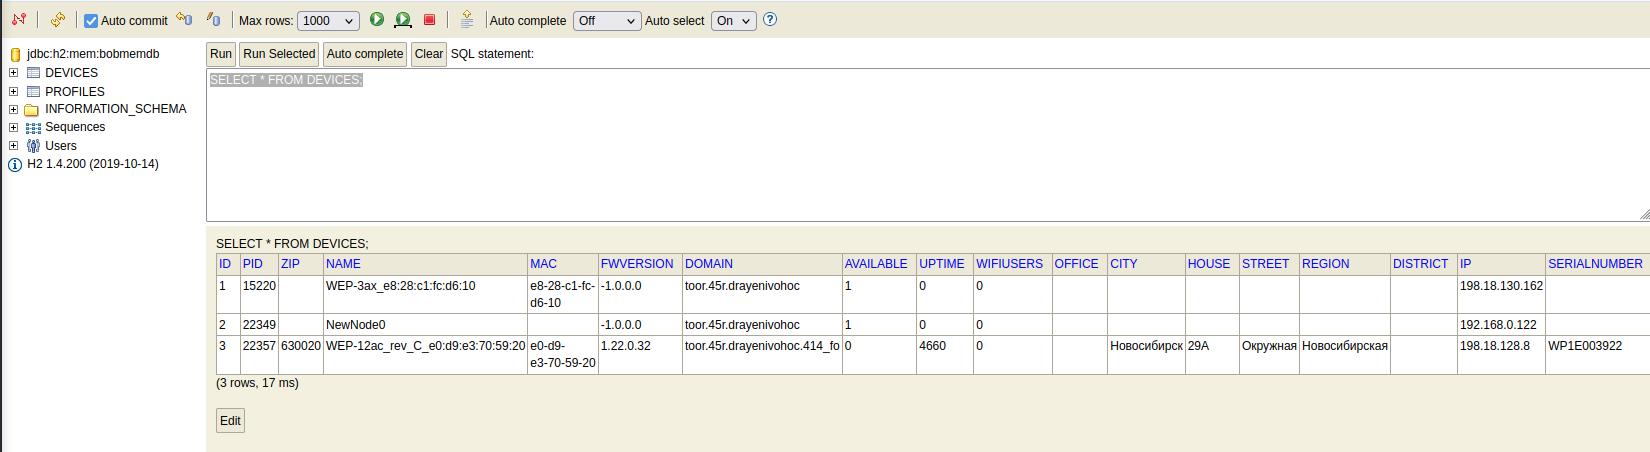Click the PROFILES table icon
The height and width of the screenshot is (452, 1650).
point(33,91)
